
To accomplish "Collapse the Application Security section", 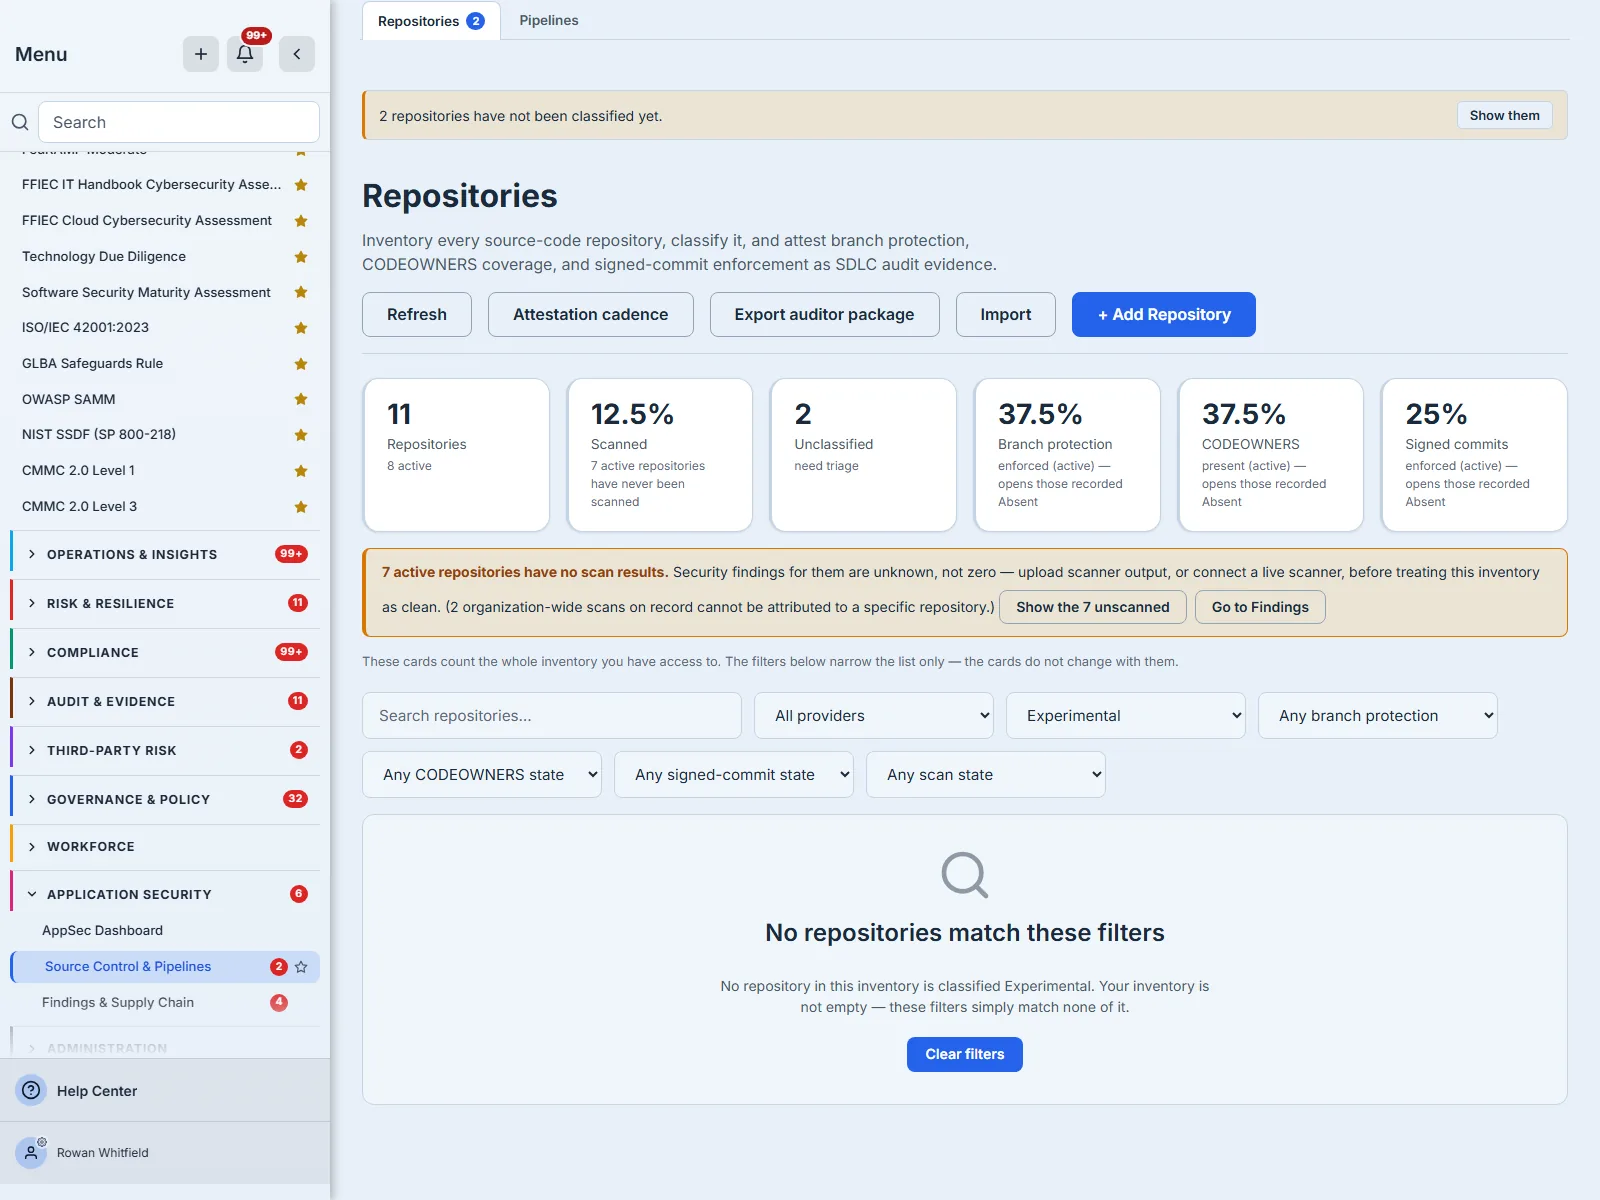I will tap(165, 894).
